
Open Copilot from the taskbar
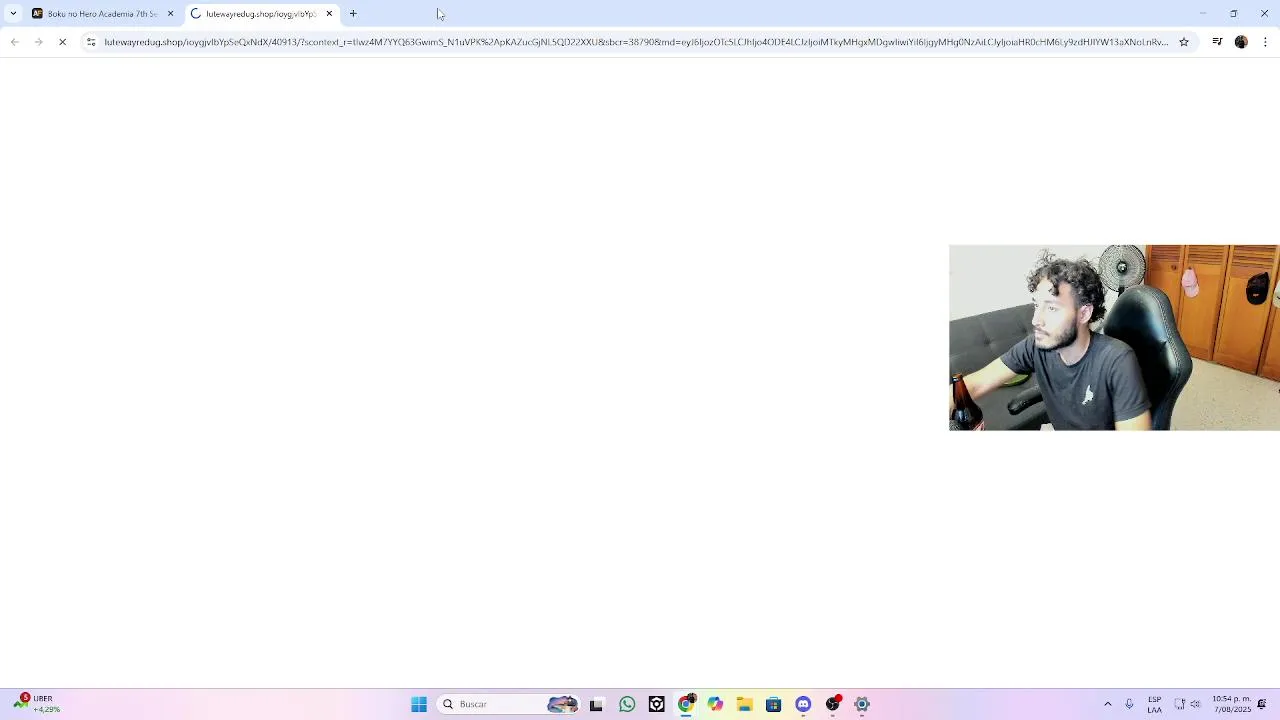click(715, 704)
